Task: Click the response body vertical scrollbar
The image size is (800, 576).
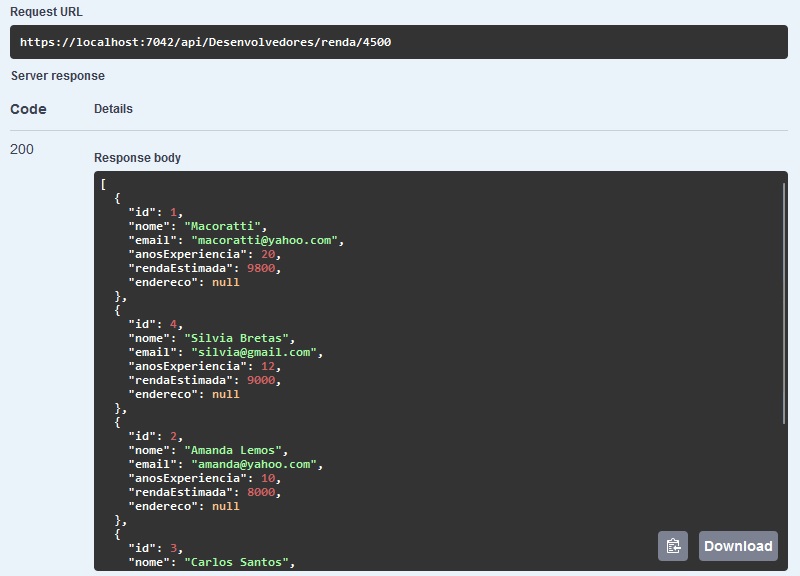Action: click(785, 300)
